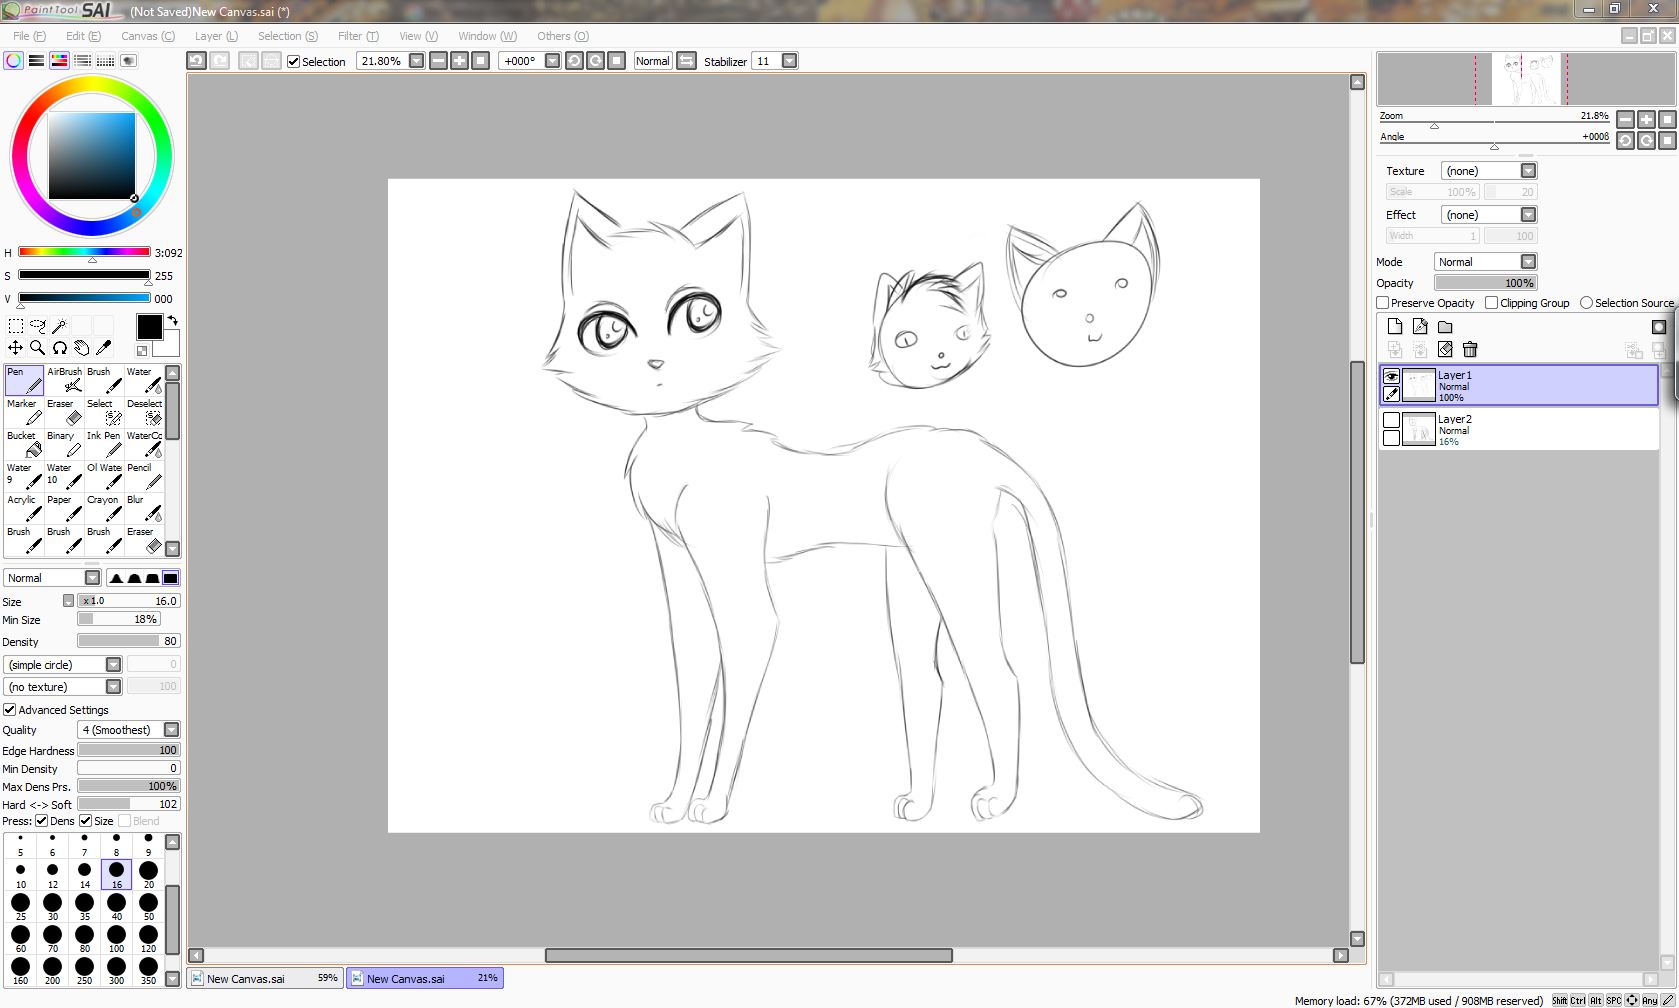
Task: Select the Magic Wand tool
Action: pyautogui.click(x=60, y=326)
